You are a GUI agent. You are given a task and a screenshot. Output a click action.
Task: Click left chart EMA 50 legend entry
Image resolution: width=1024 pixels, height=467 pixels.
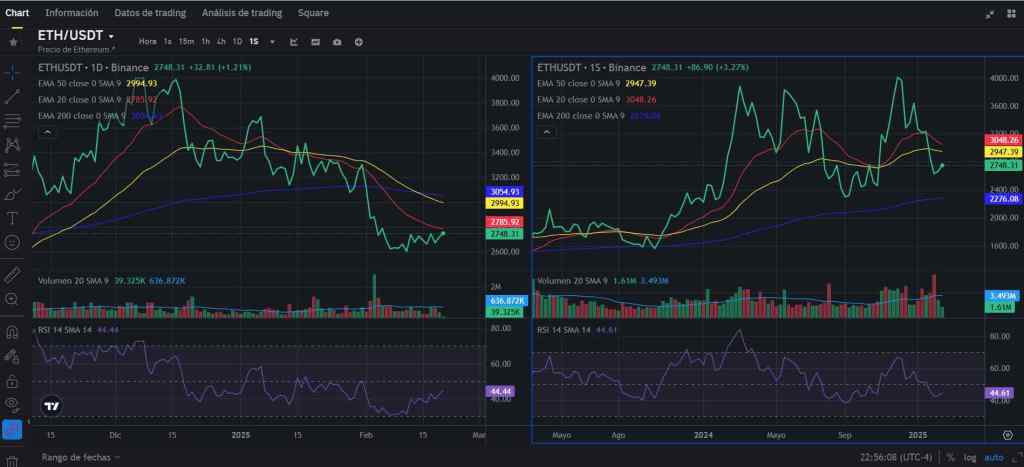[98, 84]
